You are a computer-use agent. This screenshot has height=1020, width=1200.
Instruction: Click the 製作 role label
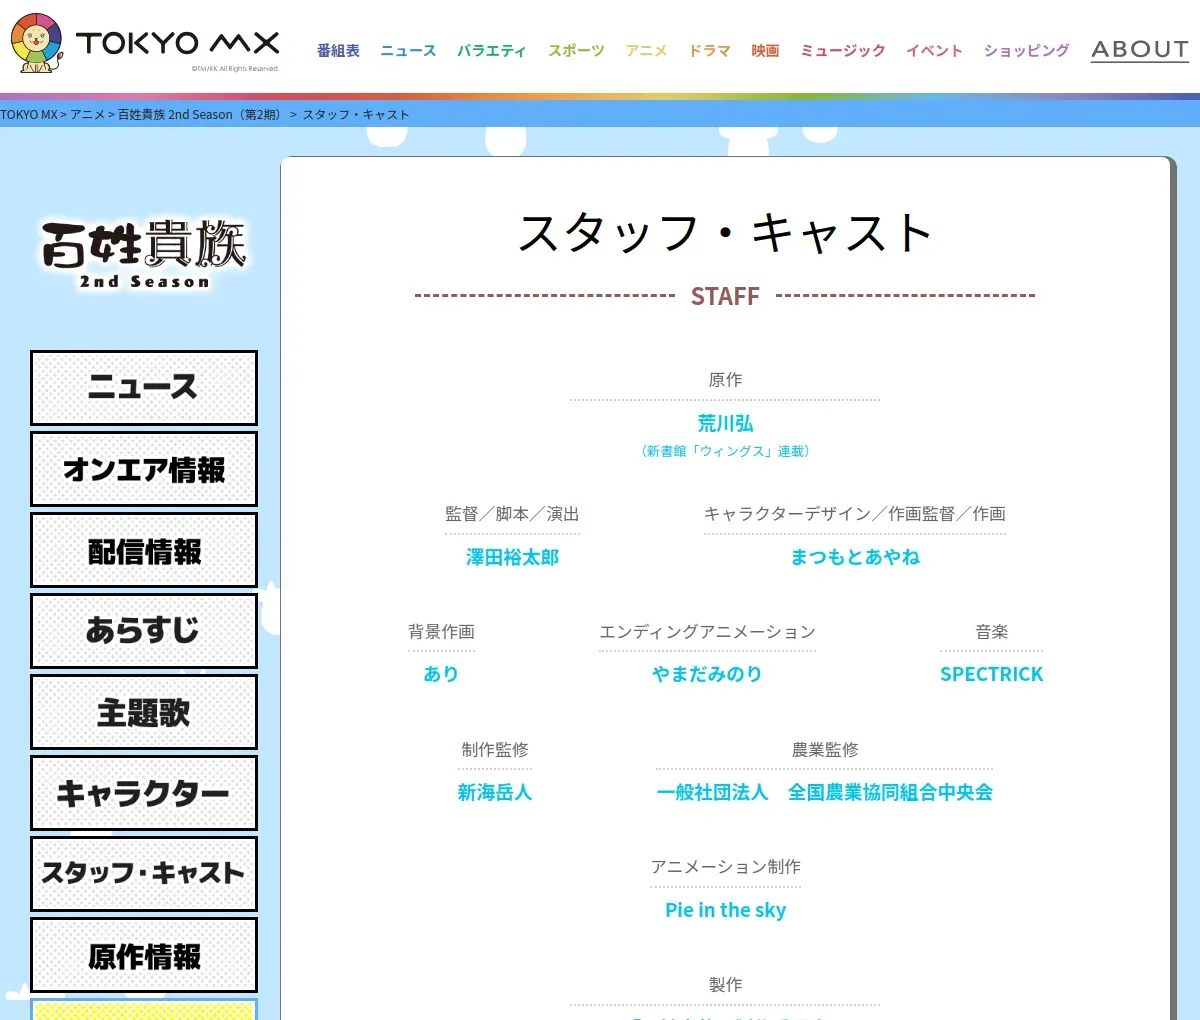[725, 985]
